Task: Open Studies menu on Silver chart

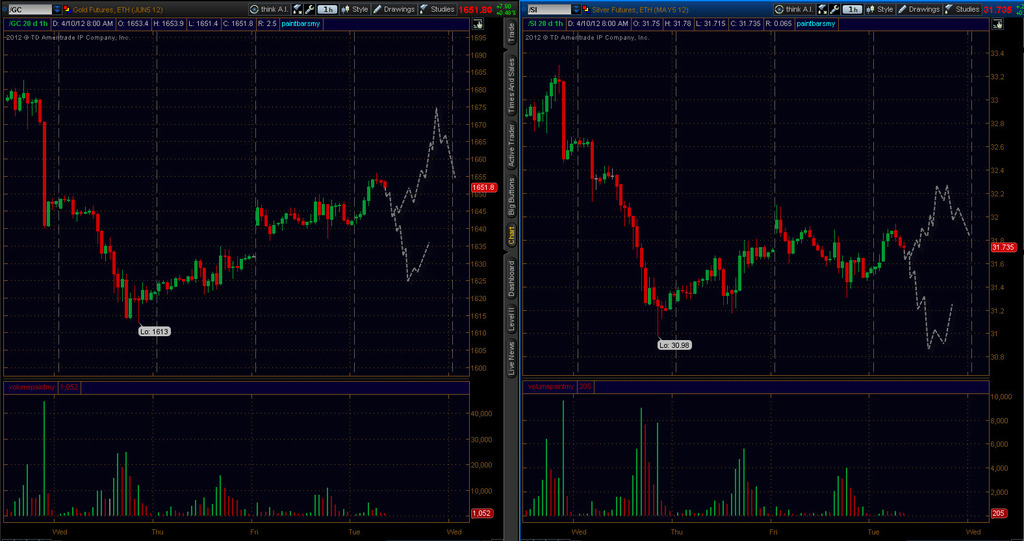Action: click(x=962, y=9)
